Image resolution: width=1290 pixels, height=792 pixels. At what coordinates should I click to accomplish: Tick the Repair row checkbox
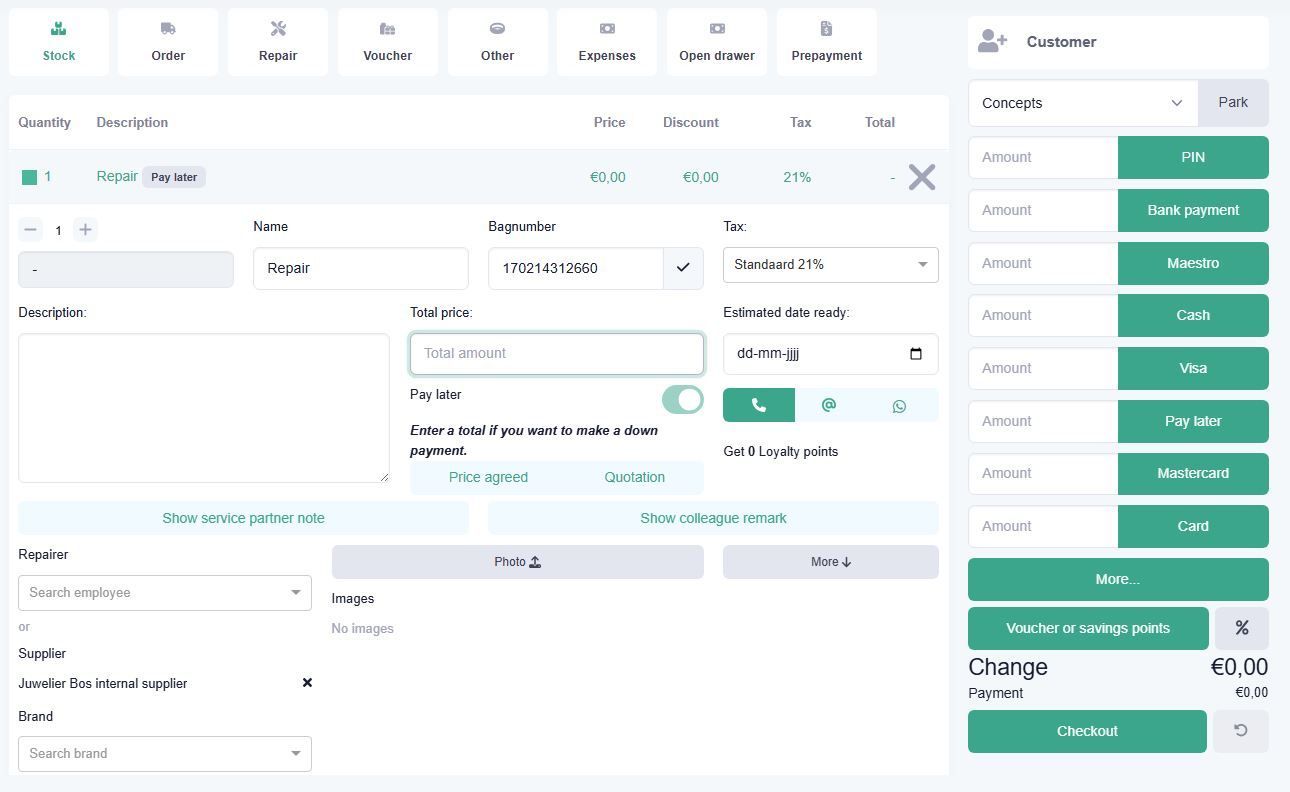tap(29, 177)
